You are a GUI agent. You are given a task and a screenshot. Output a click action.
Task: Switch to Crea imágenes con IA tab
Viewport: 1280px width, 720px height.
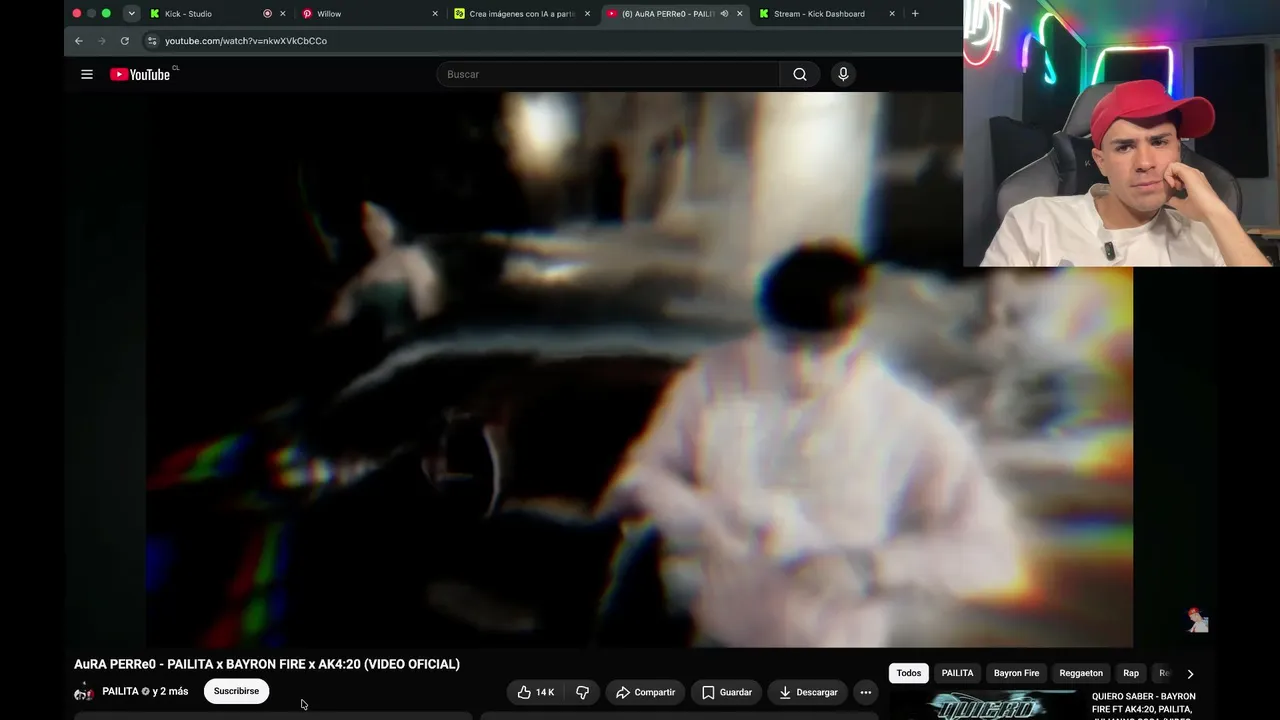pos(522,14)
